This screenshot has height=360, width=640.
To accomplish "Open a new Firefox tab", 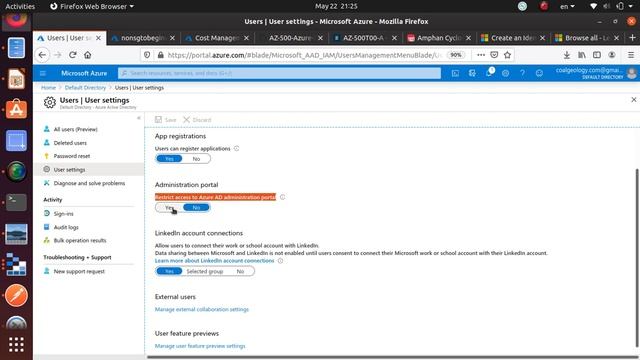I will (632, 38).
